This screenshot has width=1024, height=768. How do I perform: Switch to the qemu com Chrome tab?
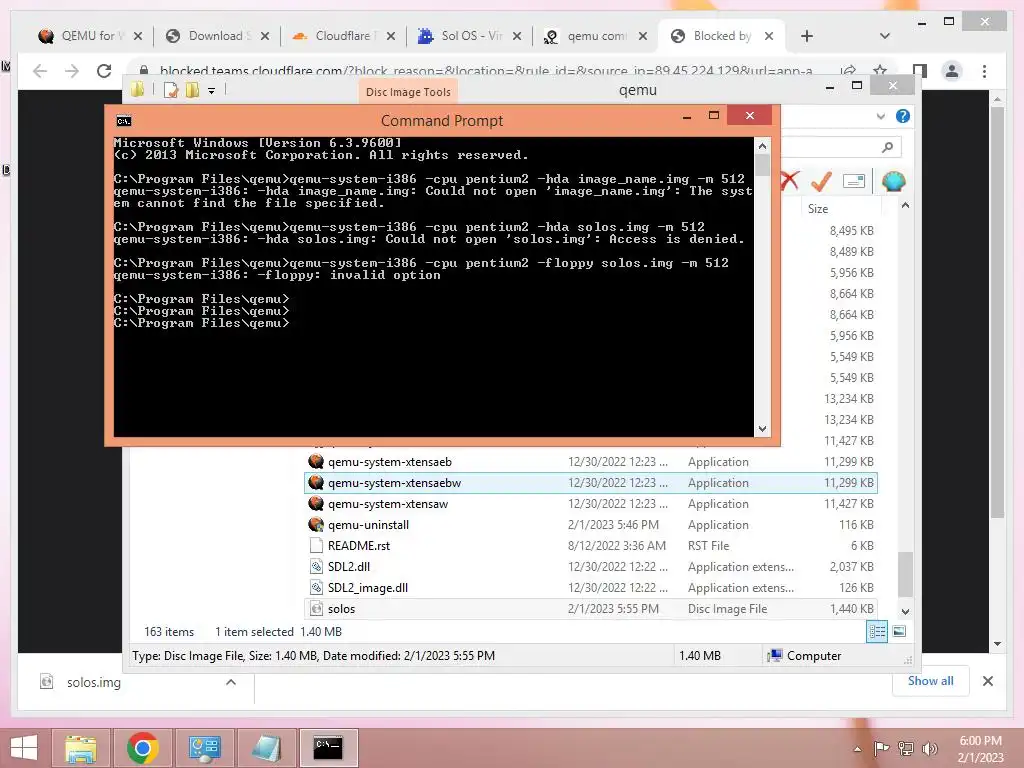point(596,36)
